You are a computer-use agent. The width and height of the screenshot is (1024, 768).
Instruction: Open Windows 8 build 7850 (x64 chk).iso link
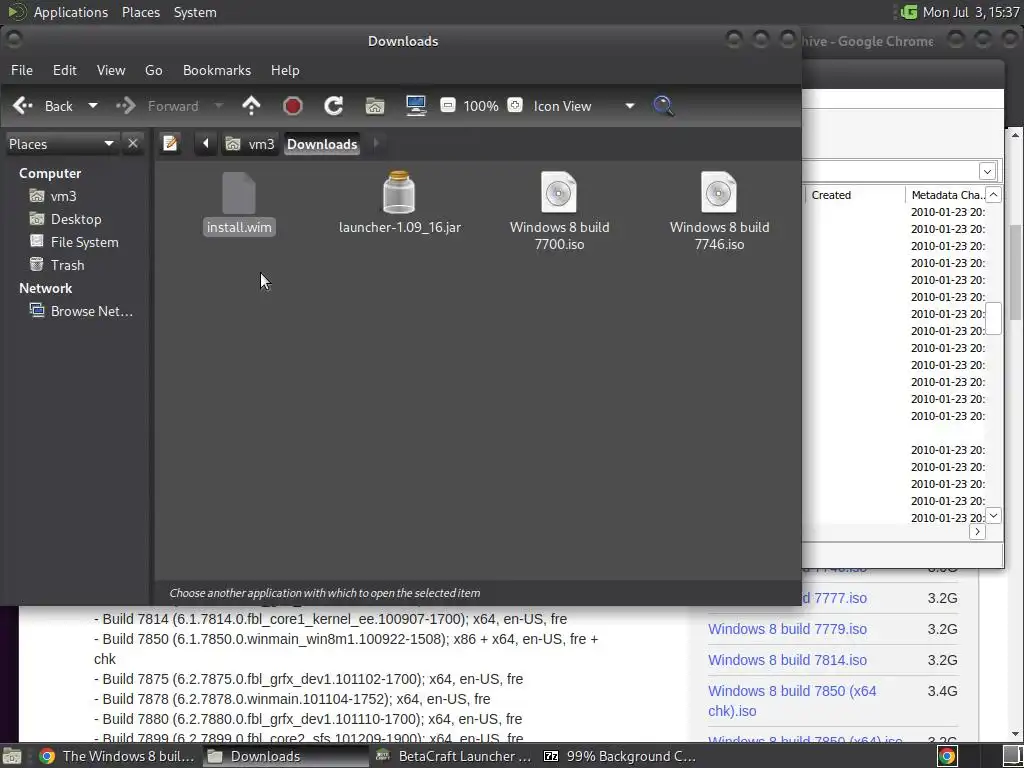coord(792,701)
